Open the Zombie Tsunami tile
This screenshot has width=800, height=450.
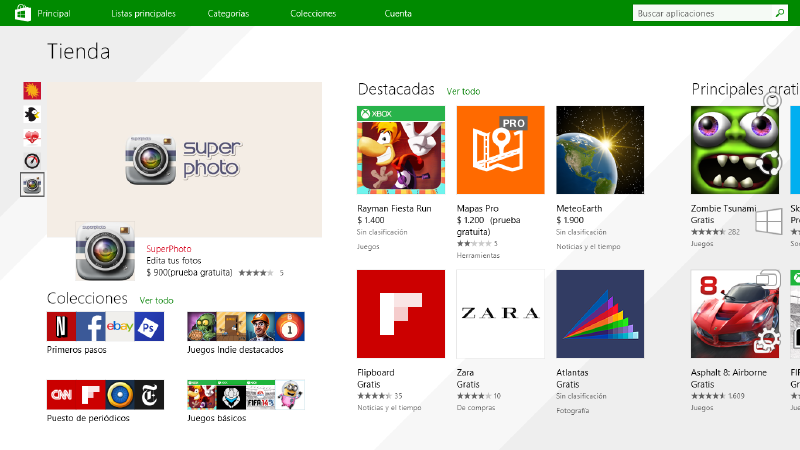click(735, 150)
